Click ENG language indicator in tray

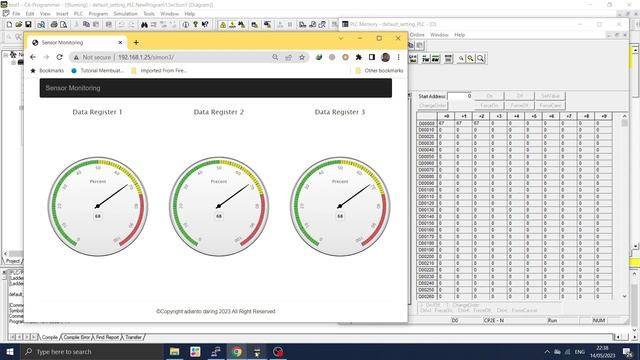coord(580,351)
